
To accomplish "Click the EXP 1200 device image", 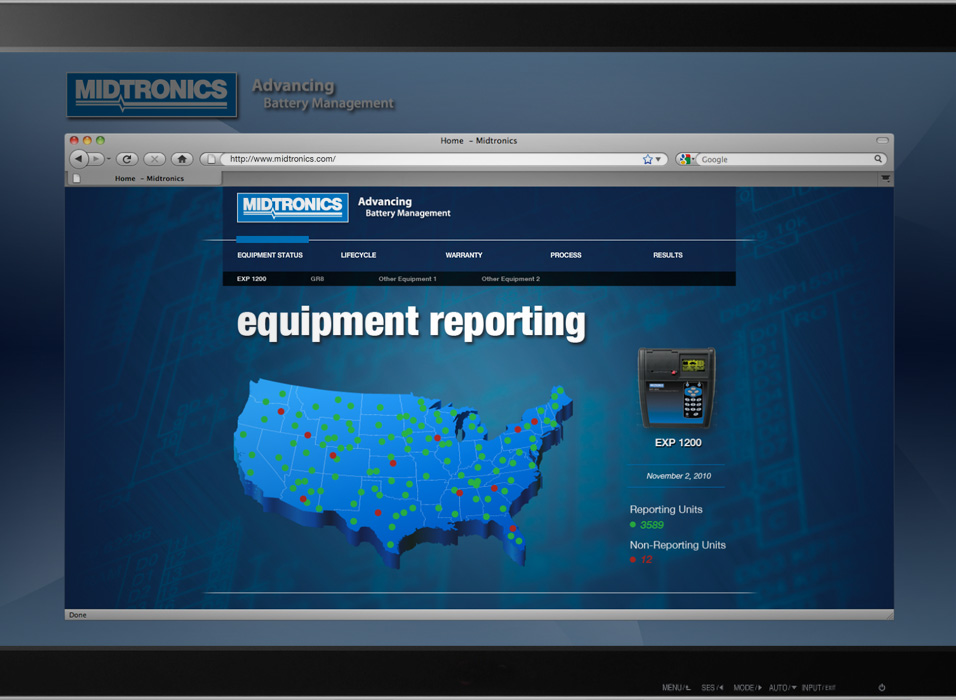I will click(x=677, y=388).
